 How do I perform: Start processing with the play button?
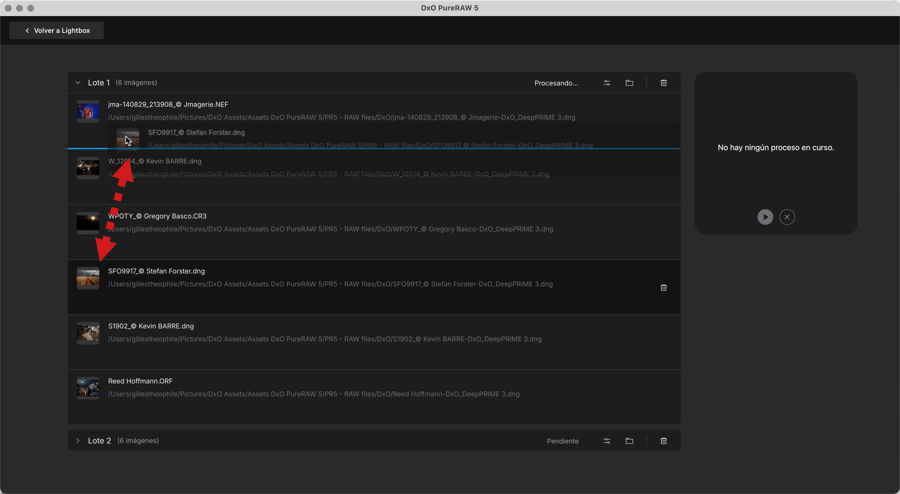[x=765, y=217]
